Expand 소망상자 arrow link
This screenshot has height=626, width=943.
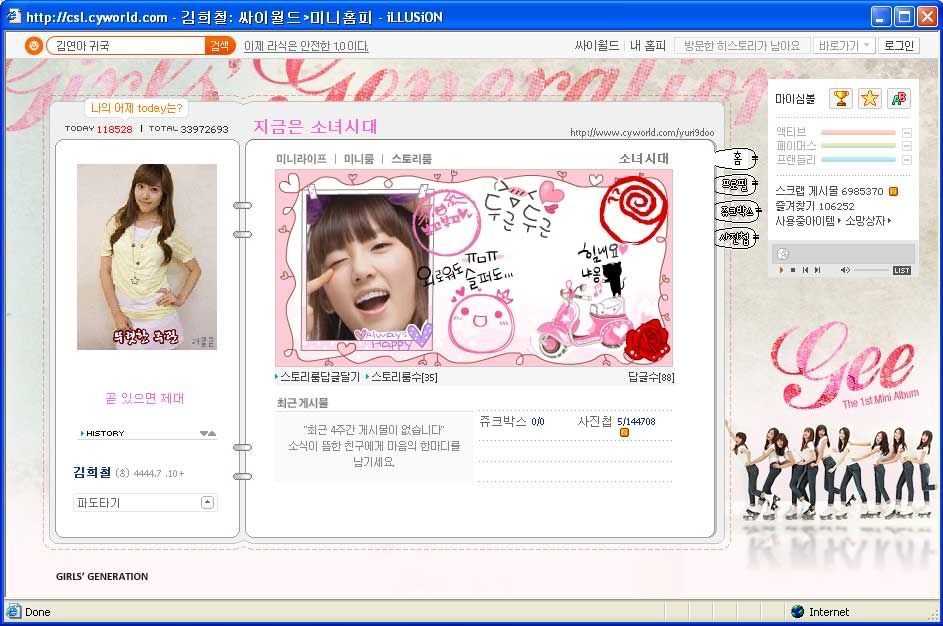click(868, 221)
